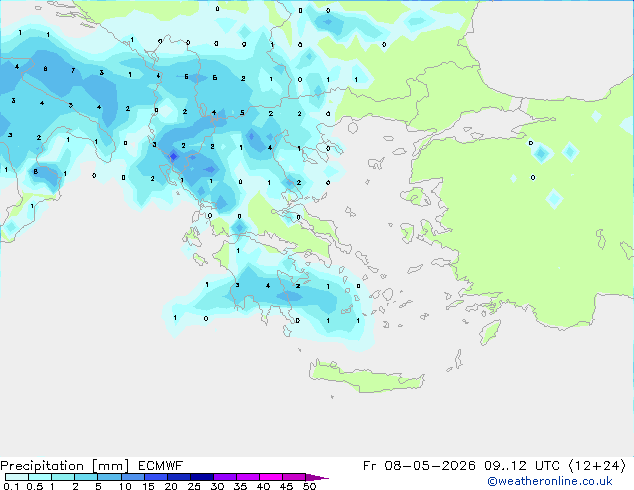Click the 20–25 mm dark blue swatch
The height and width of the screenshot is (490, 634).
tap(178, 477)
